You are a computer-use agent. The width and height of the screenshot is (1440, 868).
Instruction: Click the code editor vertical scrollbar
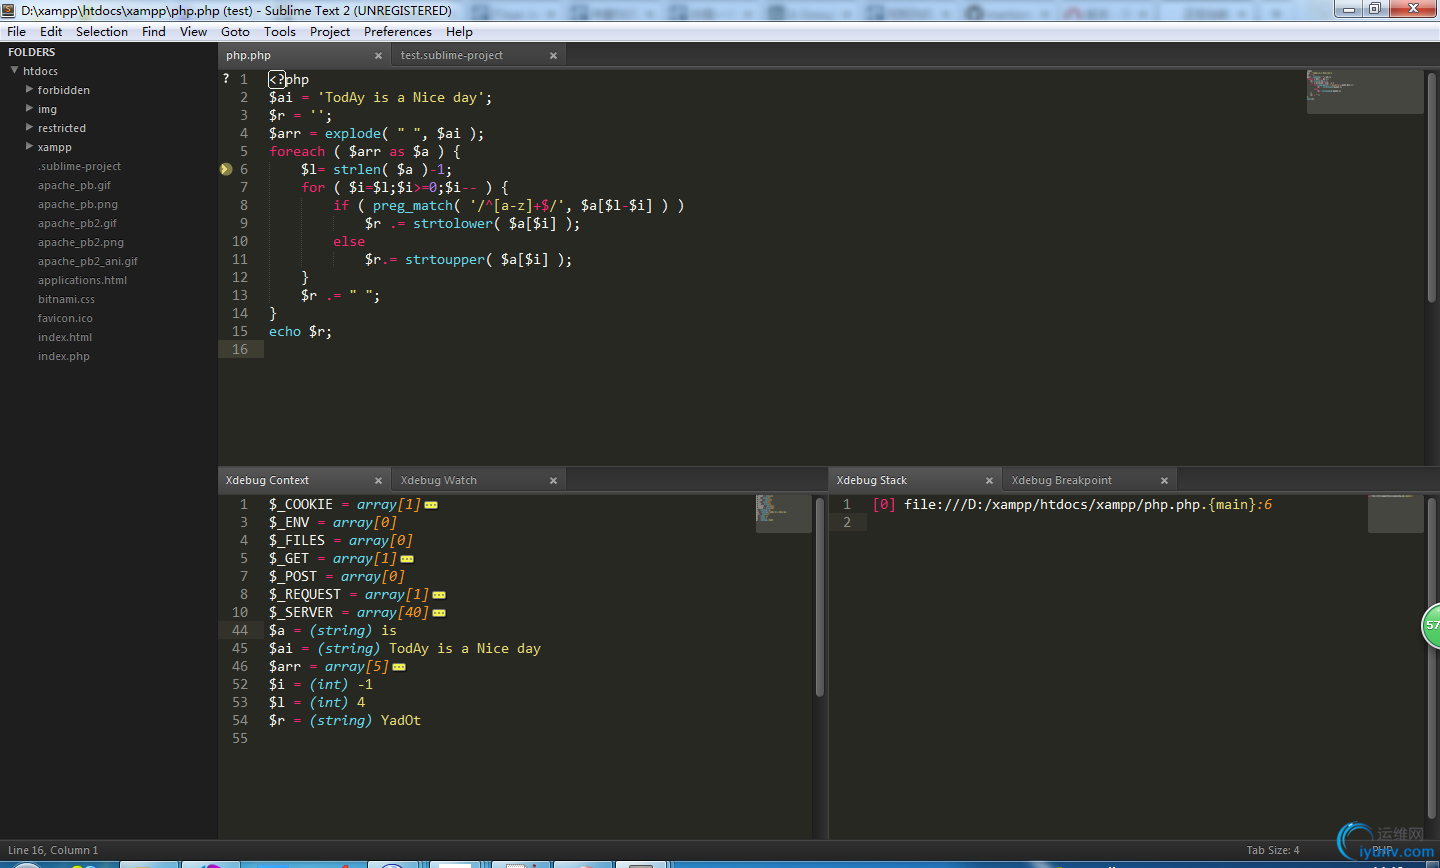coord(1432,186)
